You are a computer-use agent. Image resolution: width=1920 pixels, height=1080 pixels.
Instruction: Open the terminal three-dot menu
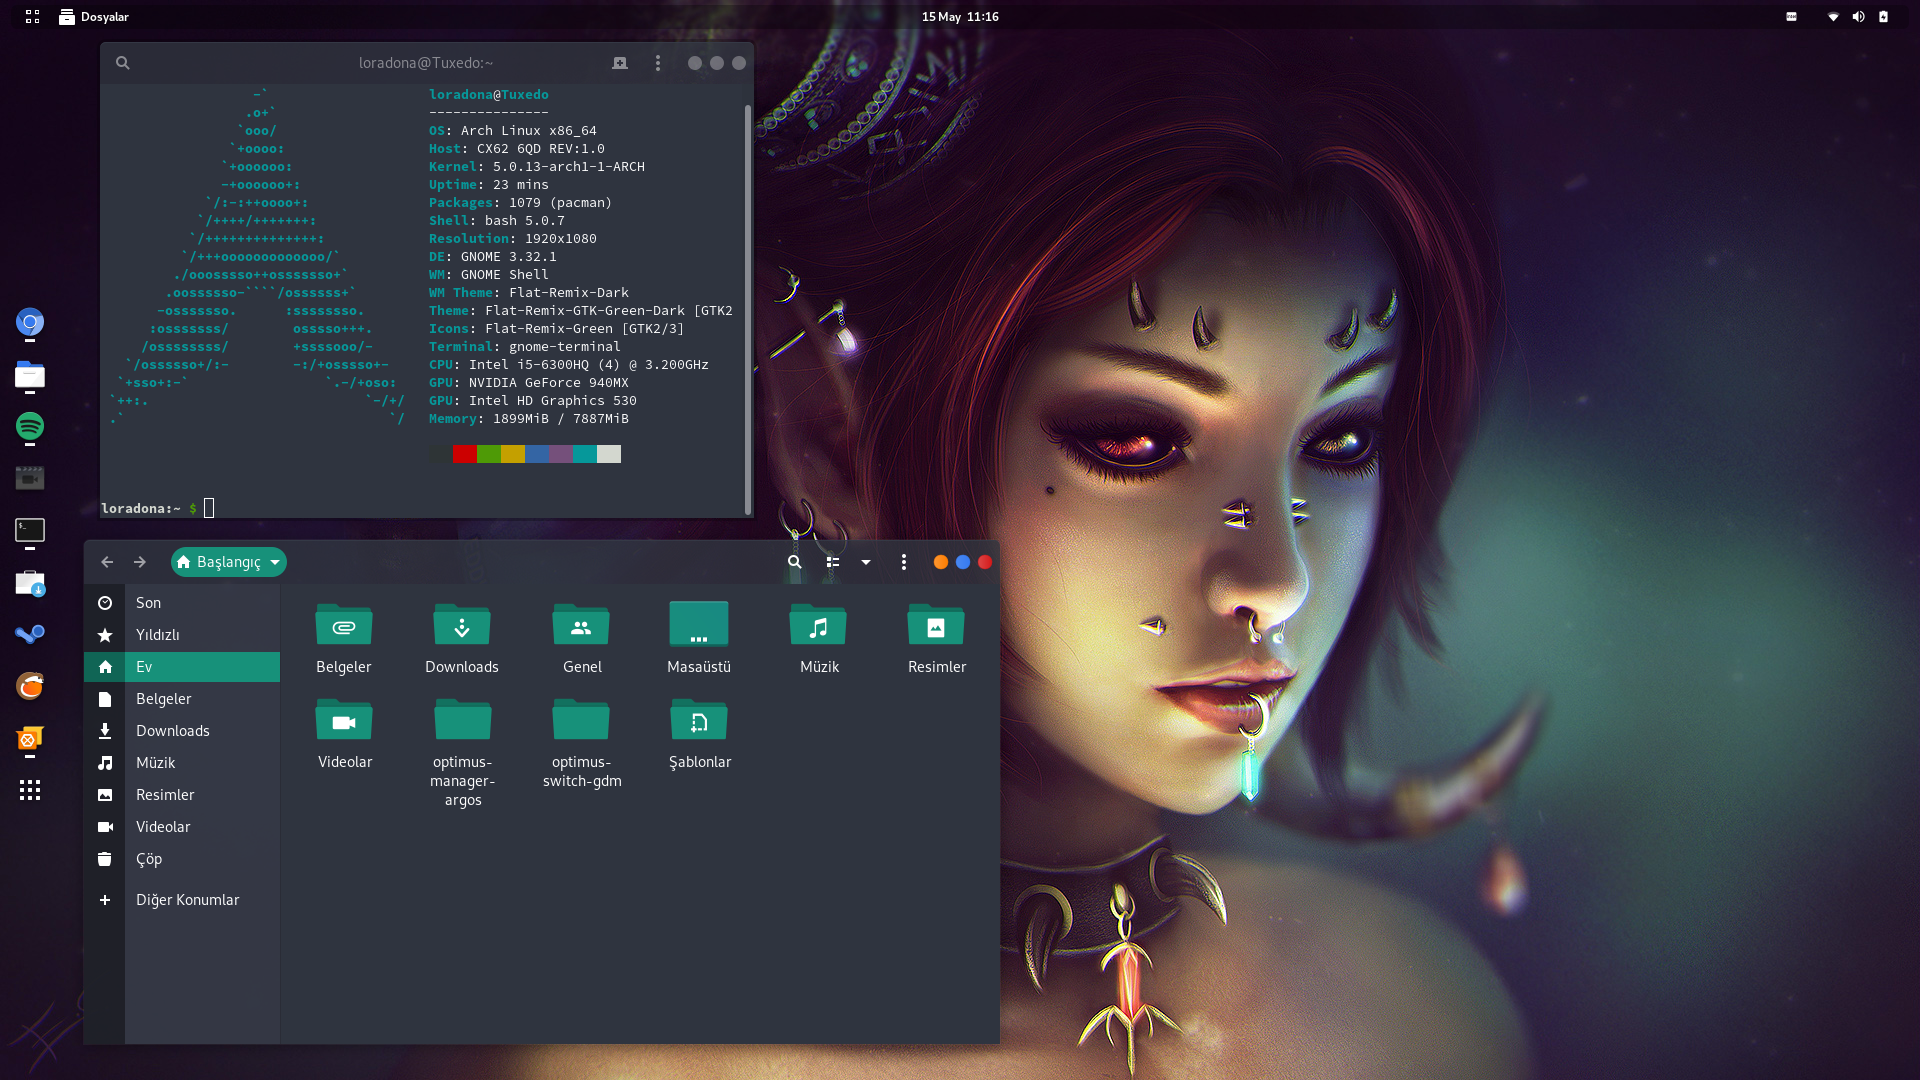click(x=658, y=63)
